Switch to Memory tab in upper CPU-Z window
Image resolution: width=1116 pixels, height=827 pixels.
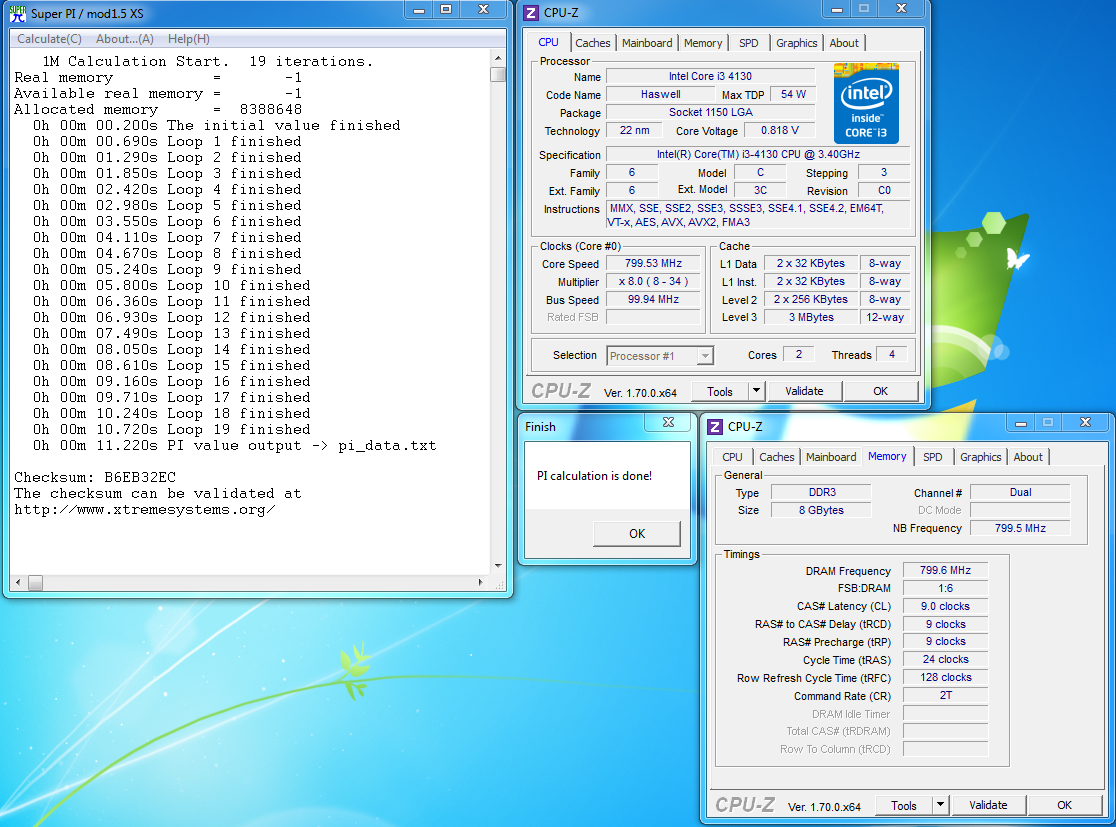(703, 43)
